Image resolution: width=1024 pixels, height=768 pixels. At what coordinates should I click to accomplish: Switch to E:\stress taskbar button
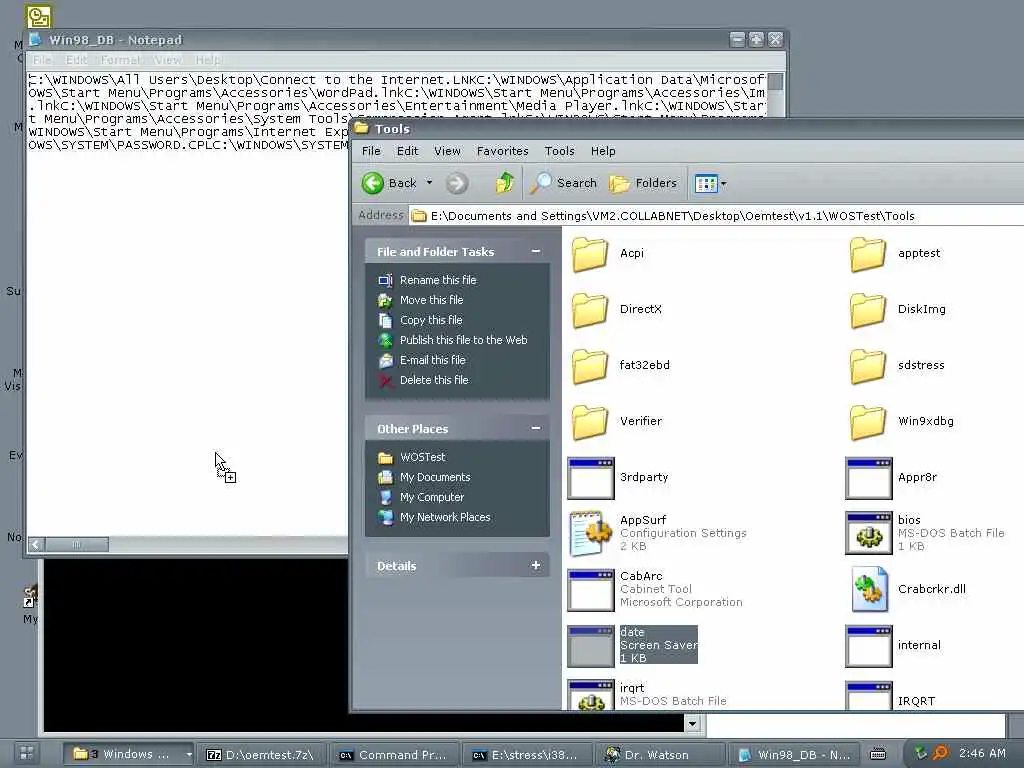tap(528, 755)
